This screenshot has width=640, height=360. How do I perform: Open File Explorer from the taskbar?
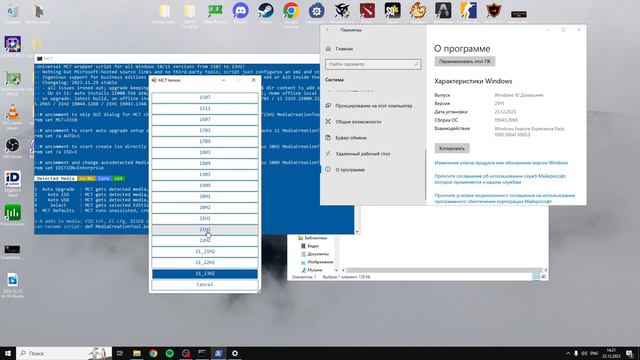pos(137,353)
